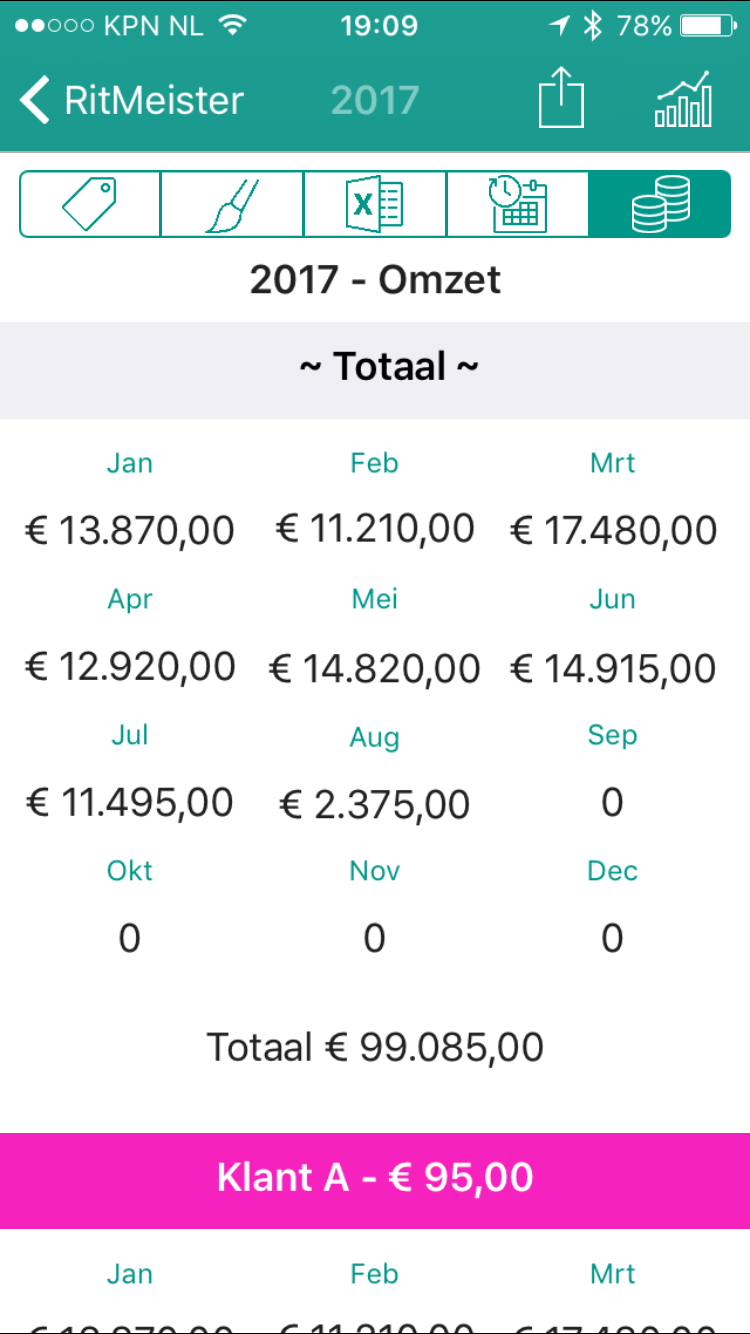Open the bar chart statistics icon

(684, 100)
